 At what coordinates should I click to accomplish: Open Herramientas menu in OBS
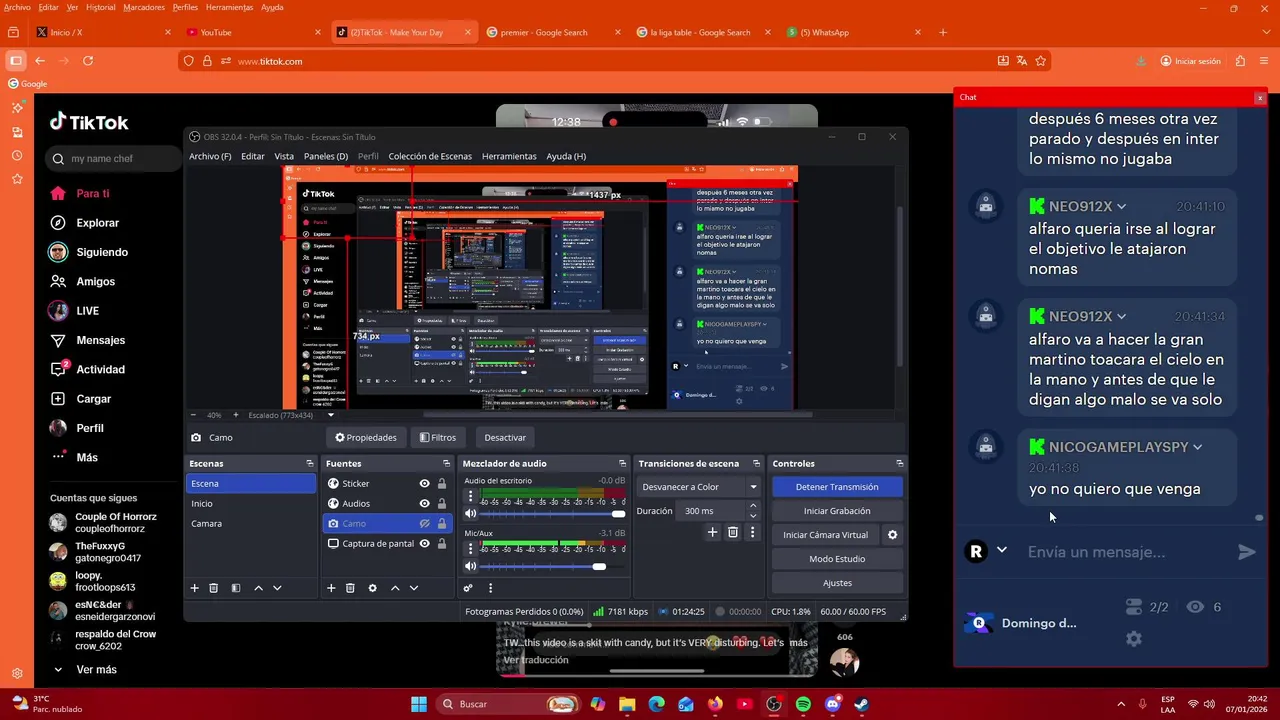coord(509,156)
